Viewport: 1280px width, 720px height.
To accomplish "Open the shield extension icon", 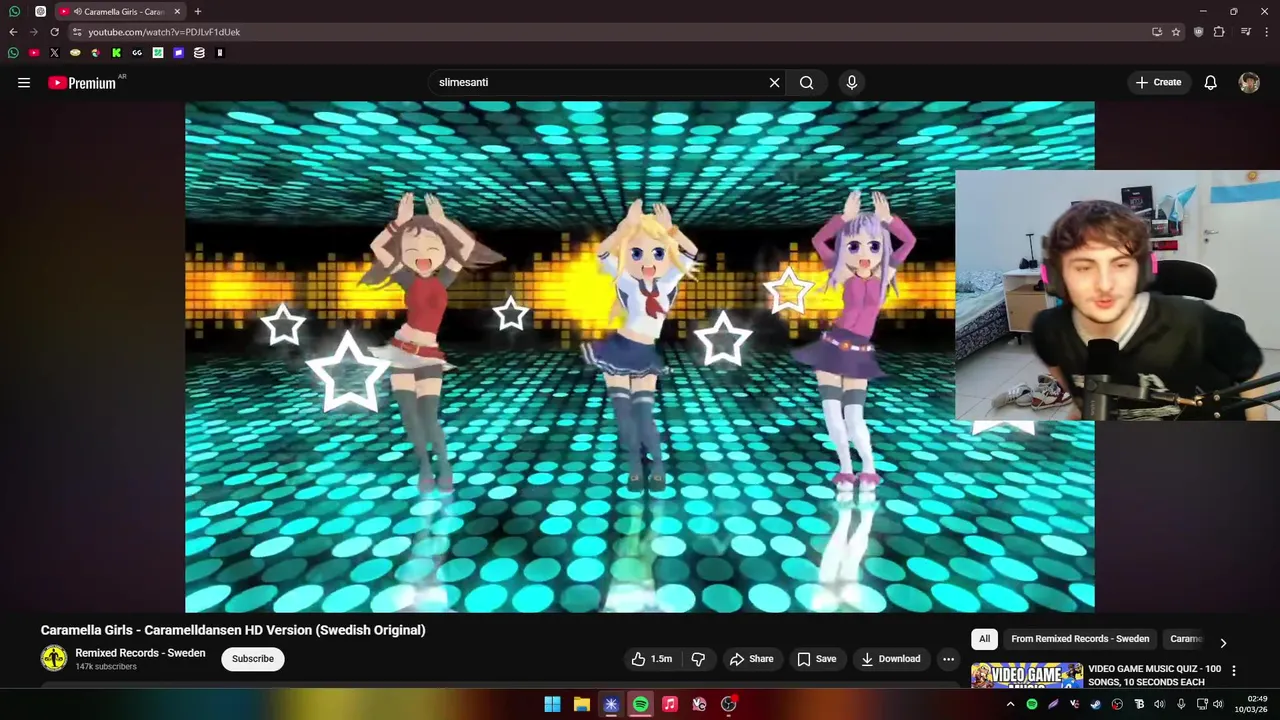I will pos(1198,32).
